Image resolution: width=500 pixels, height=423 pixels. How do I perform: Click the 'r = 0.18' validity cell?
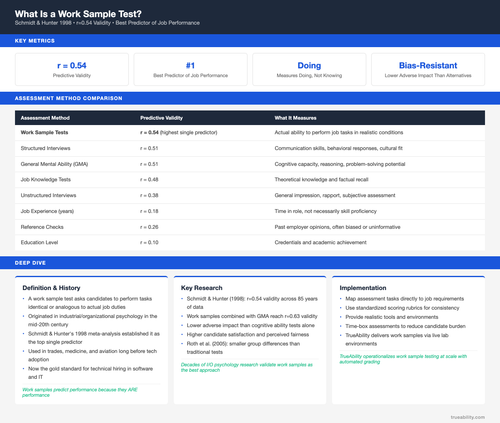click(149, 211)
